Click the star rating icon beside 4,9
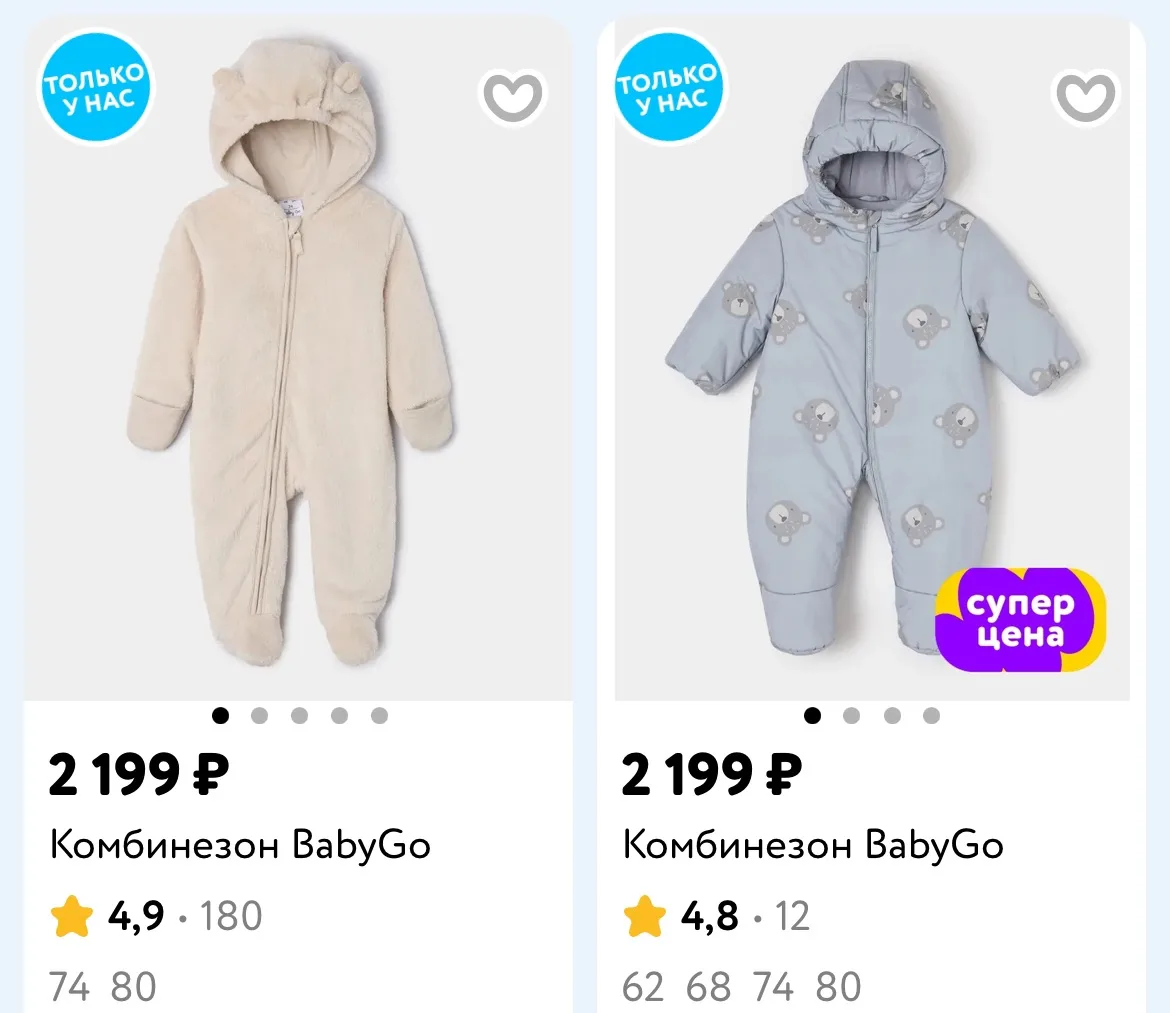This screenshot has width=1170, height=1013. point(72,916)
